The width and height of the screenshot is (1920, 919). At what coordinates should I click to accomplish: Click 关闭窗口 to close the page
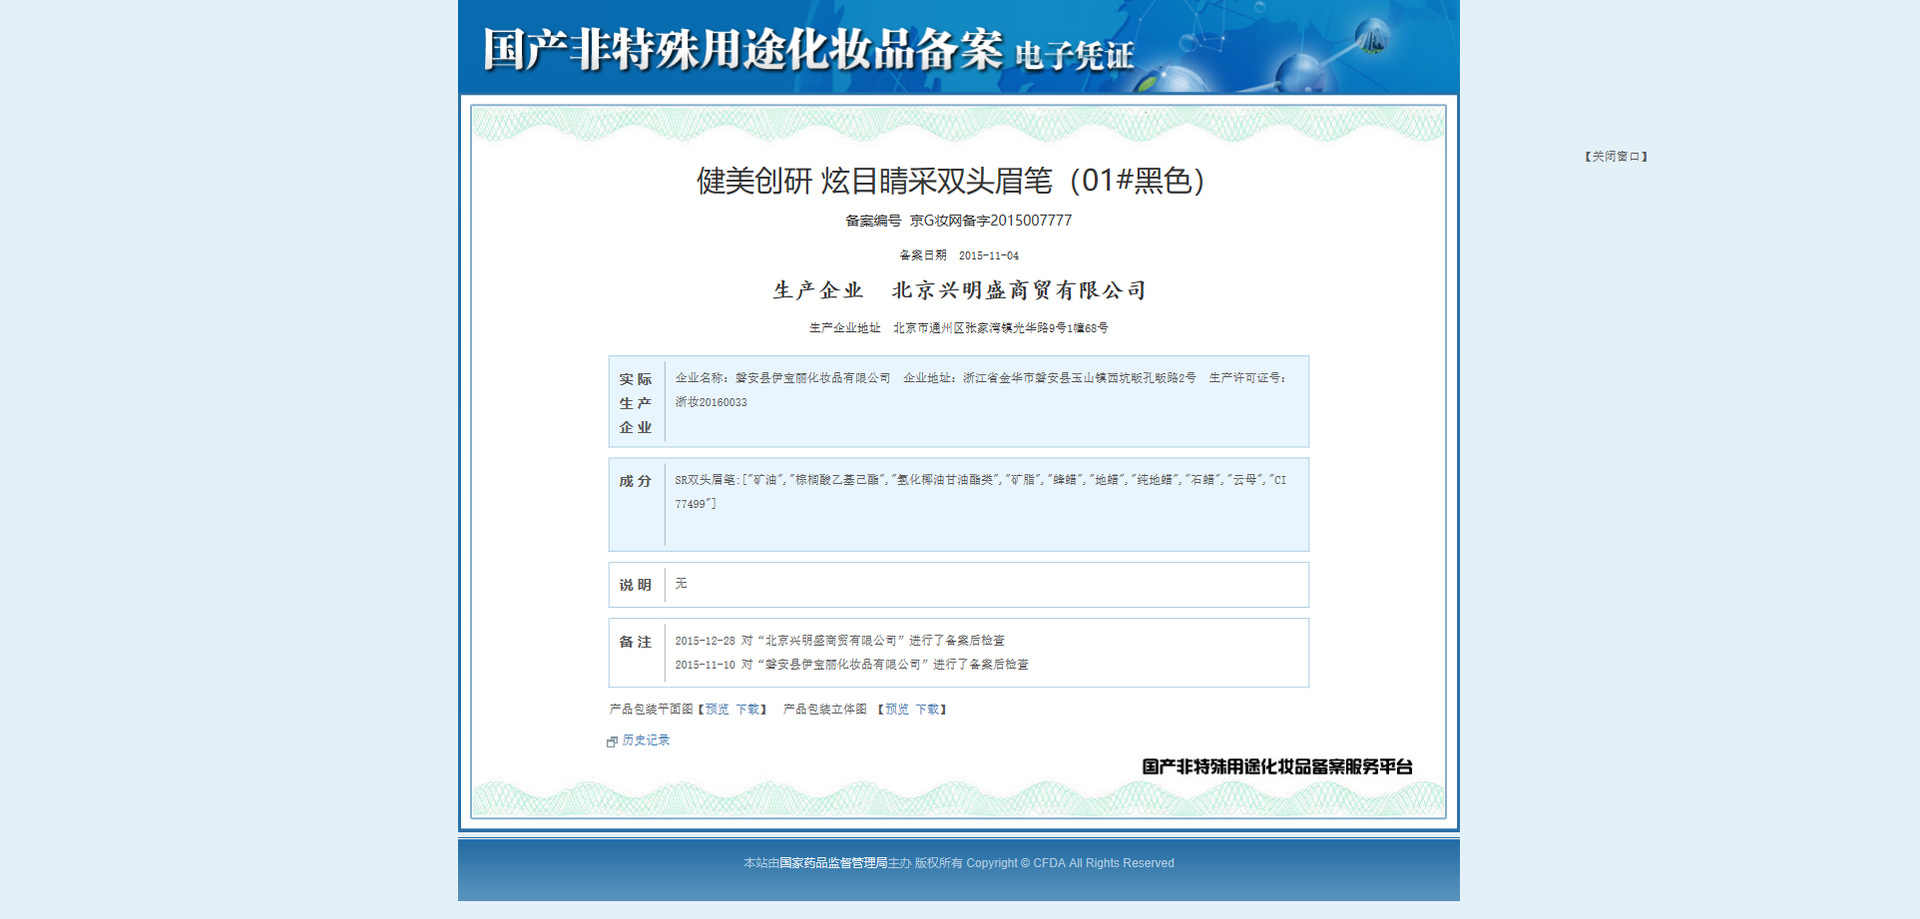coord(1616,156)
